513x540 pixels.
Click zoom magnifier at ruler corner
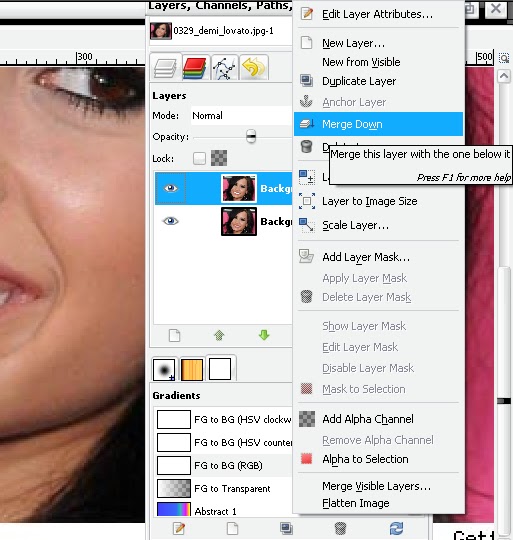pyautogui.click(x=504, y=58)
